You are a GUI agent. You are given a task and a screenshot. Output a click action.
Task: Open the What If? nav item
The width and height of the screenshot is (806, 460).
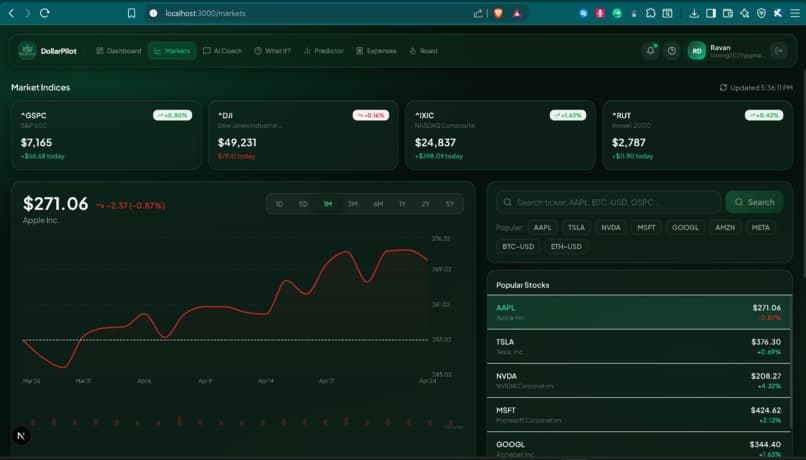[272, 51]
